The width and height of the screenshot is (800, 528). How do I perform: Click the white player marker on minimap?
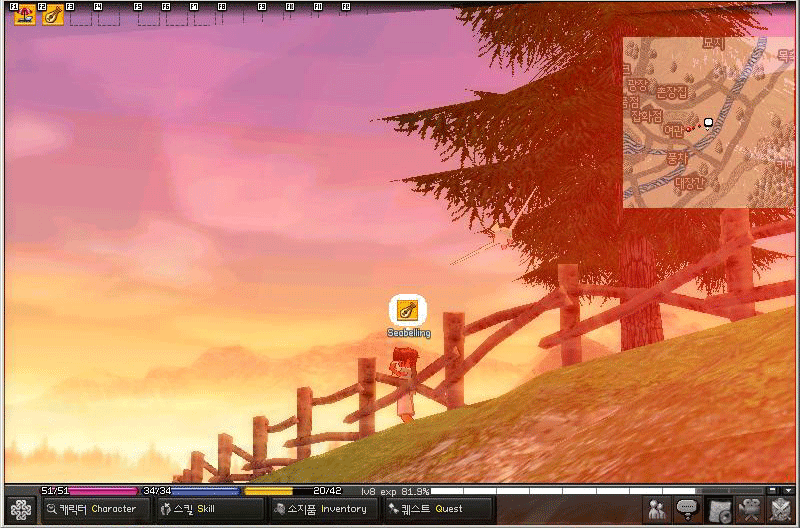pyautogui.click(x=708, y=123)
